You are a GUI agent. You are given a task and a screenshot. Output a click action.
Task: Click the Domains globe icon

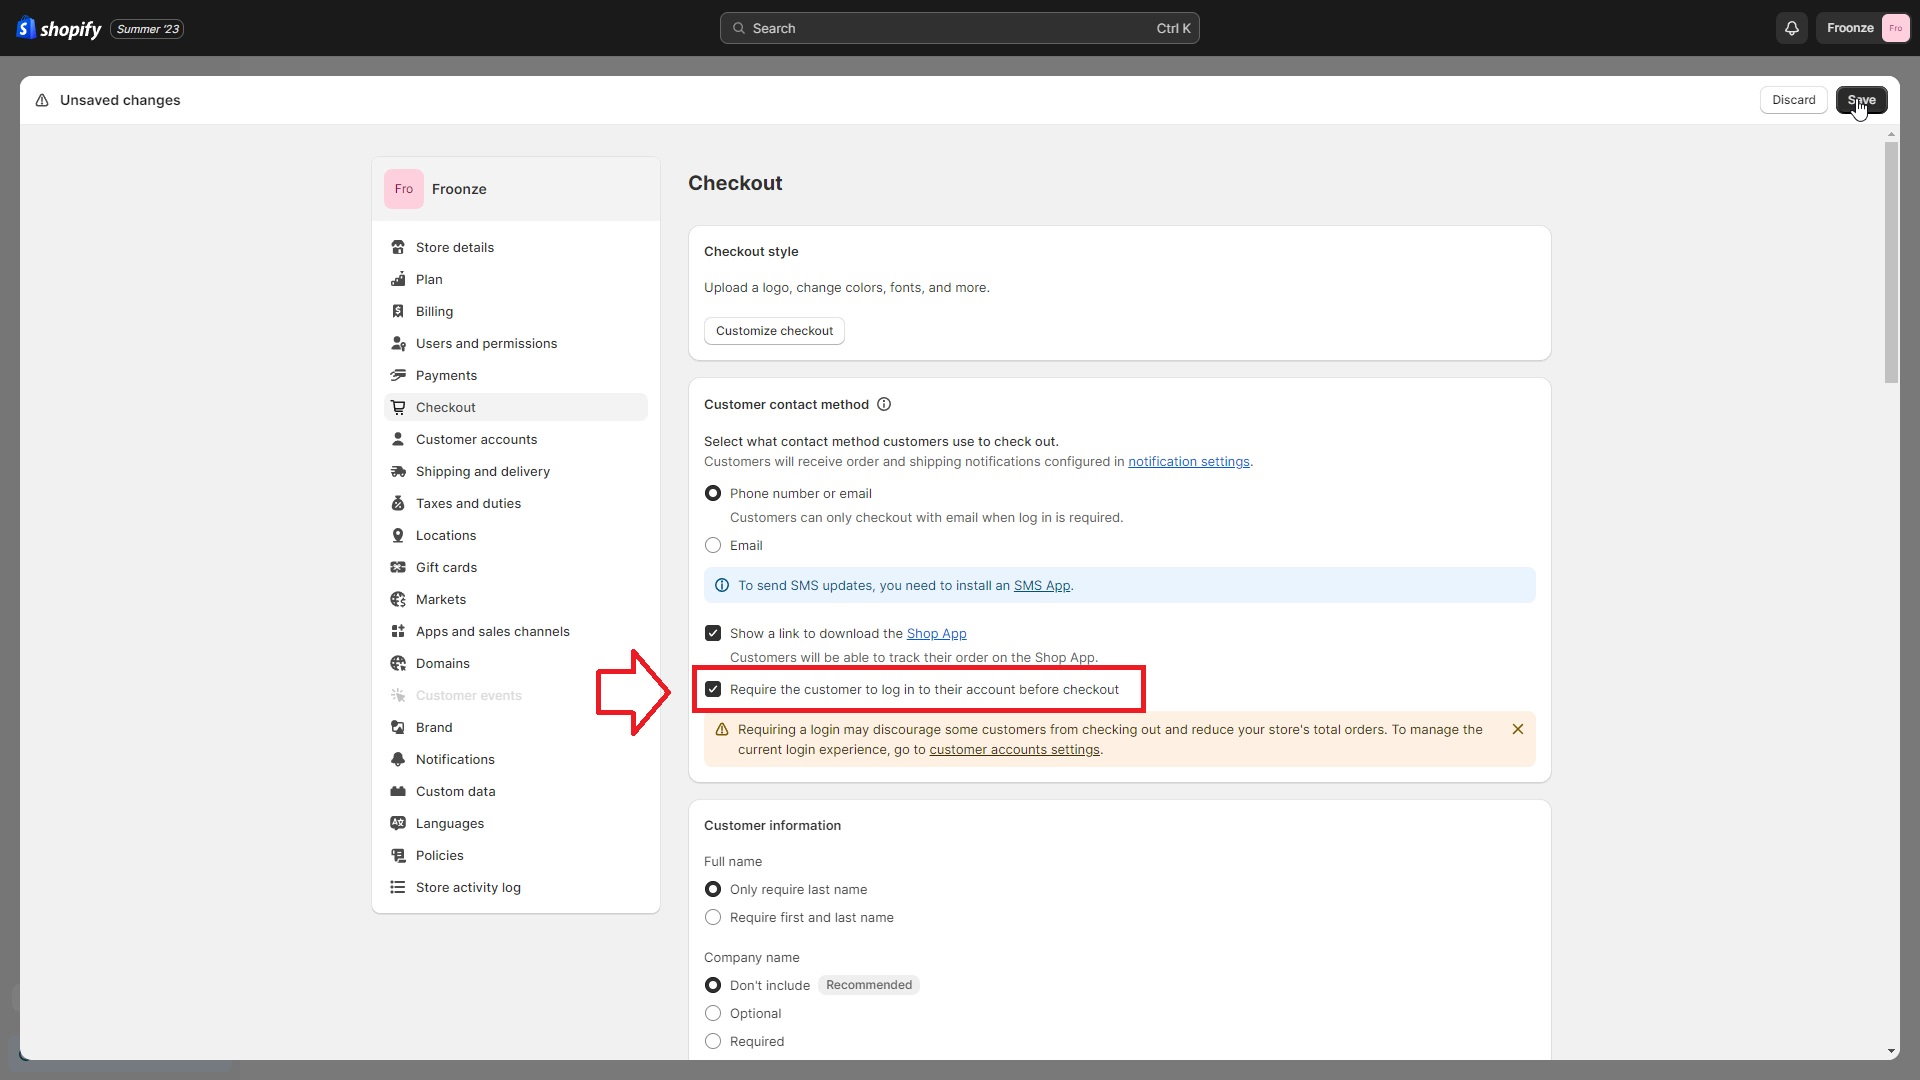pos(398,664)
